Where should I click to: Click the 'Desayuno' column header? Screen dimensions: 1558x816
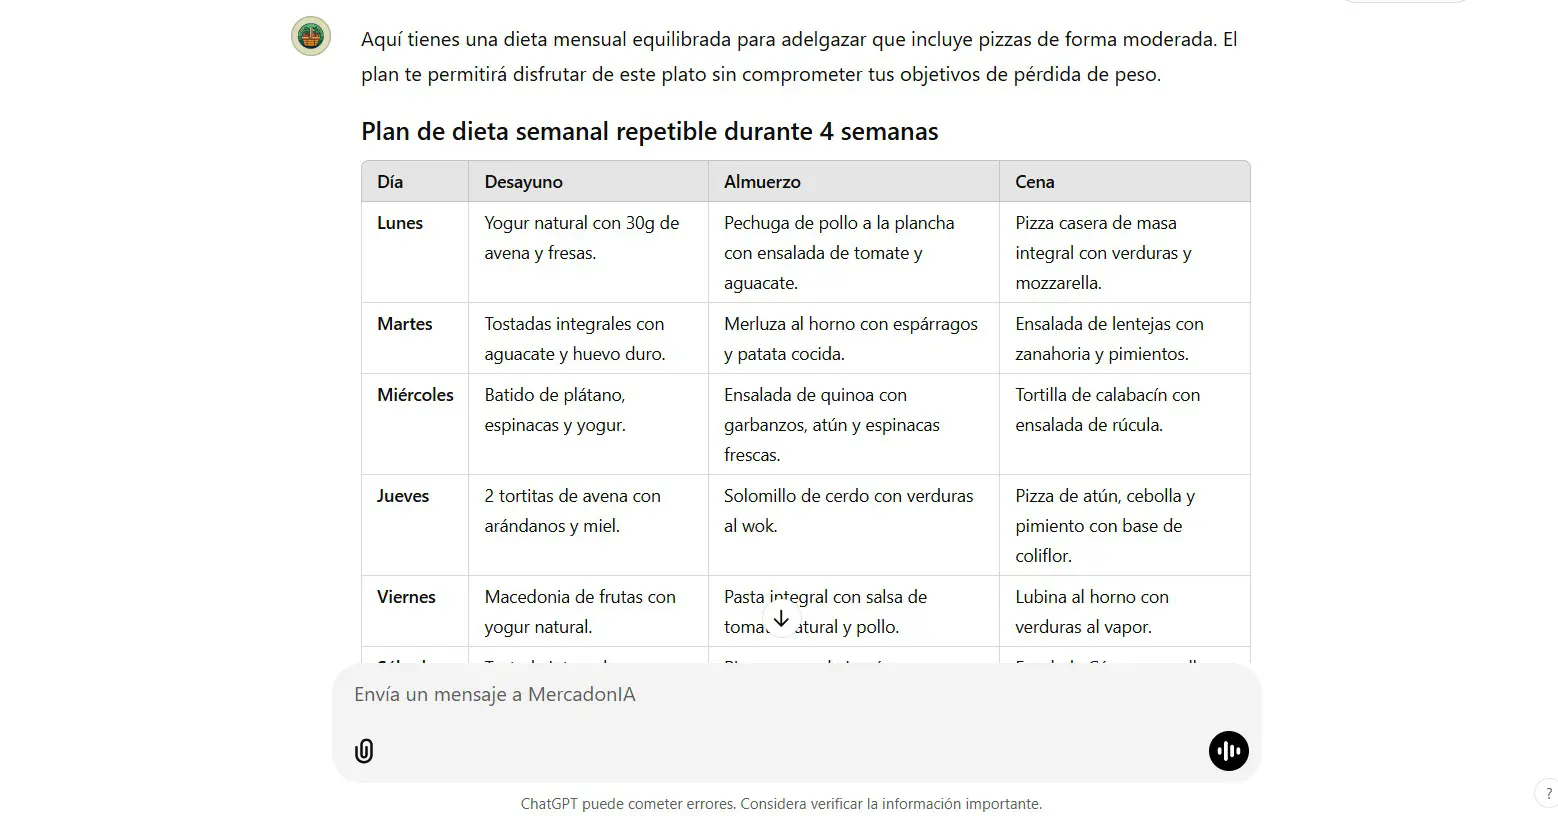point(523,182)
